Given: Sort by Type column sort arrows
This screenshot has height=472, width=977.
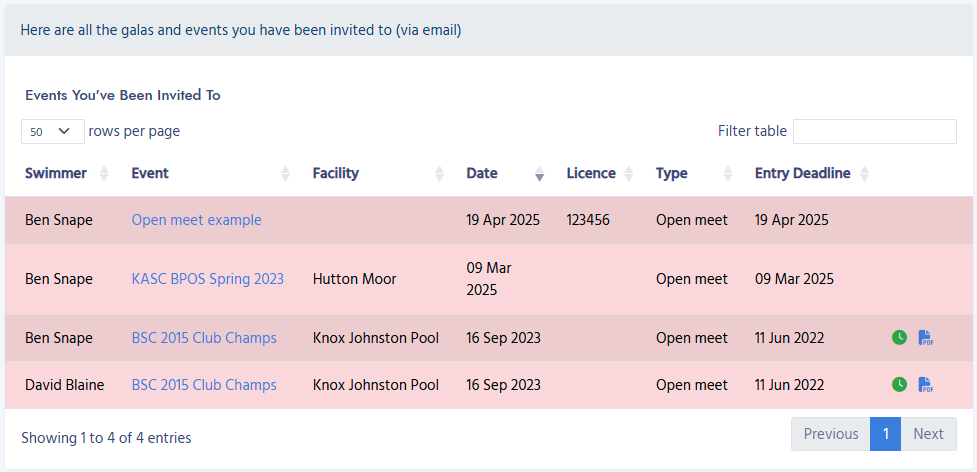Looking at the screenshot, I should [728, 174].
